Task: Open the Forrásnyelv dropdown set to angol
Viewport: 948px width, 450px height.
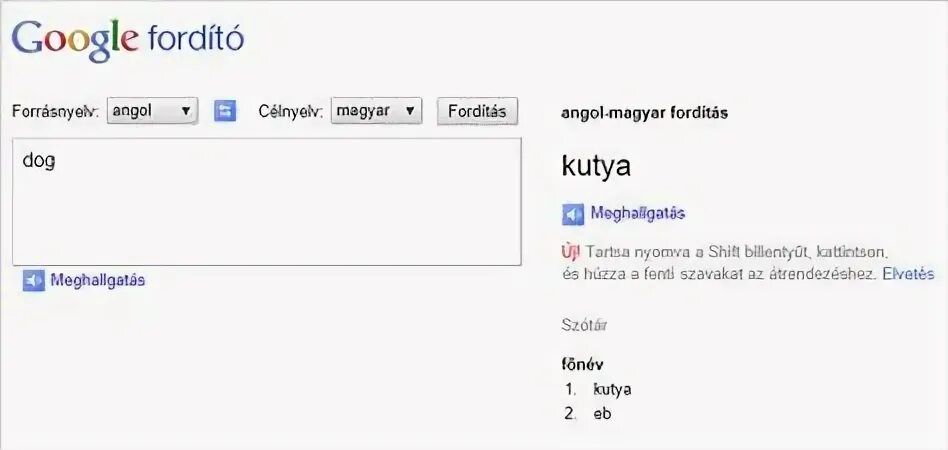Action: (152, 111)
